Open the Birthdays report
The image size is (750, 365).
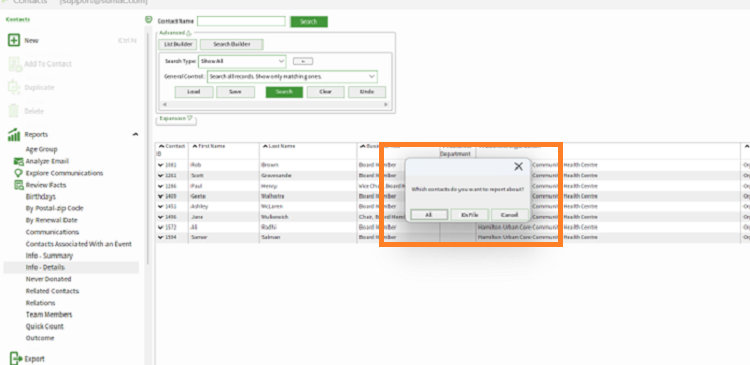pyautogui.click(x=41, y=197)
